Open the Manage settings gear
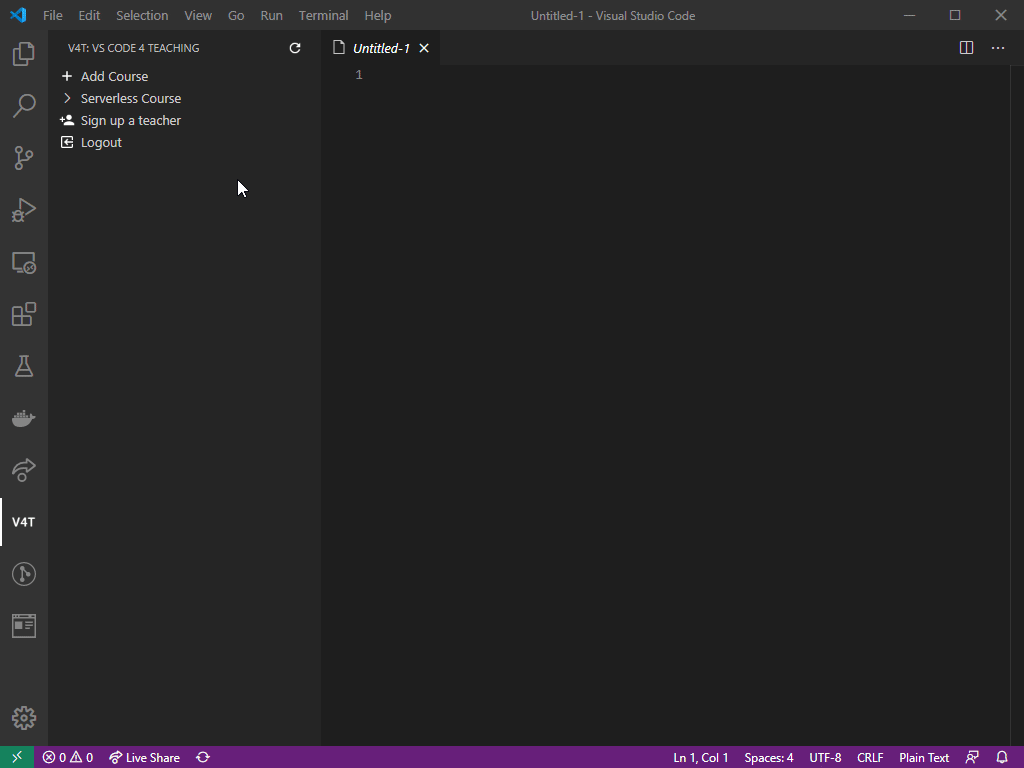1024x768 pixels. click(x=24, y=718)
